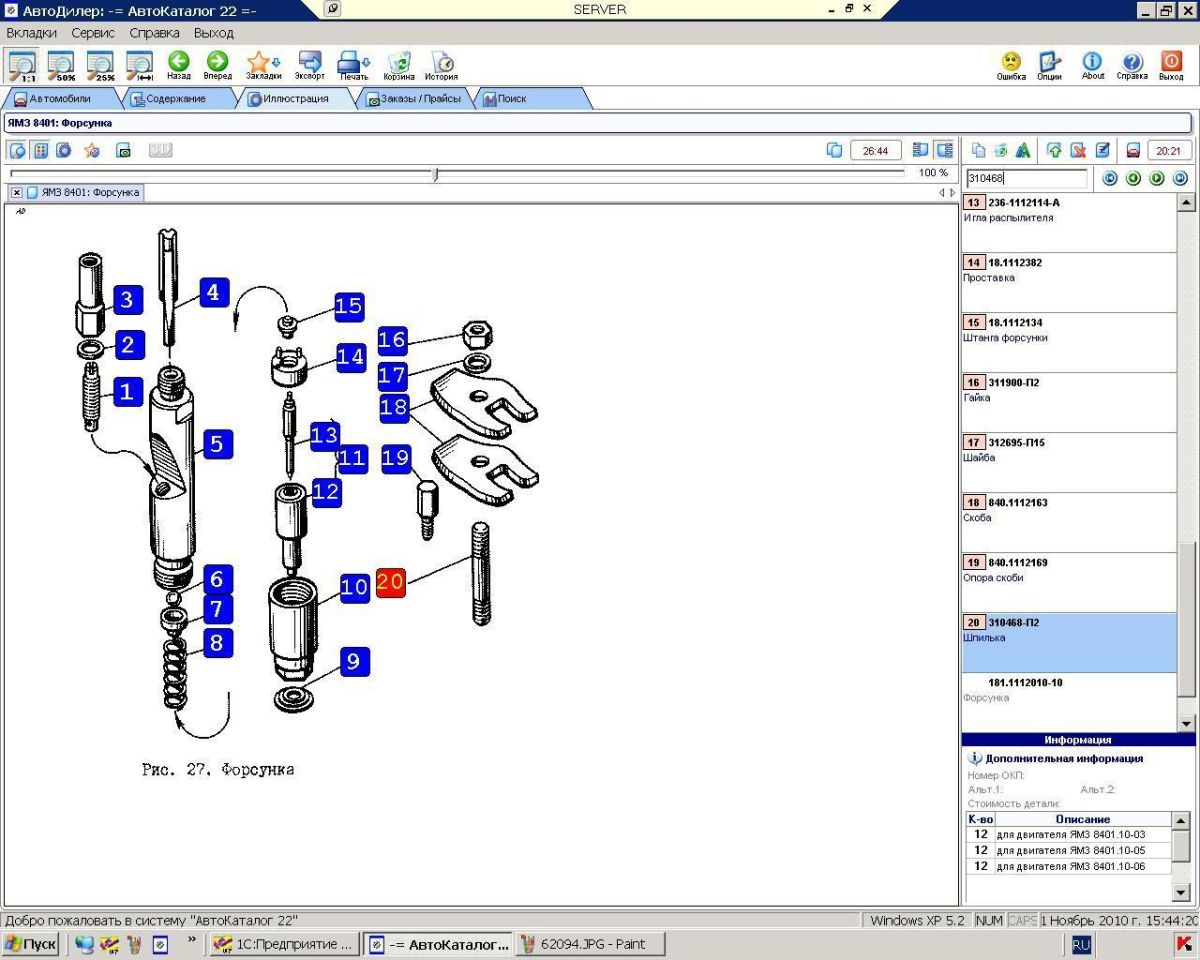Screen dimensions: 1200x960
Task: Set illustration zoom to 25%
Action: pyautogui.click(x=101, y=66)
